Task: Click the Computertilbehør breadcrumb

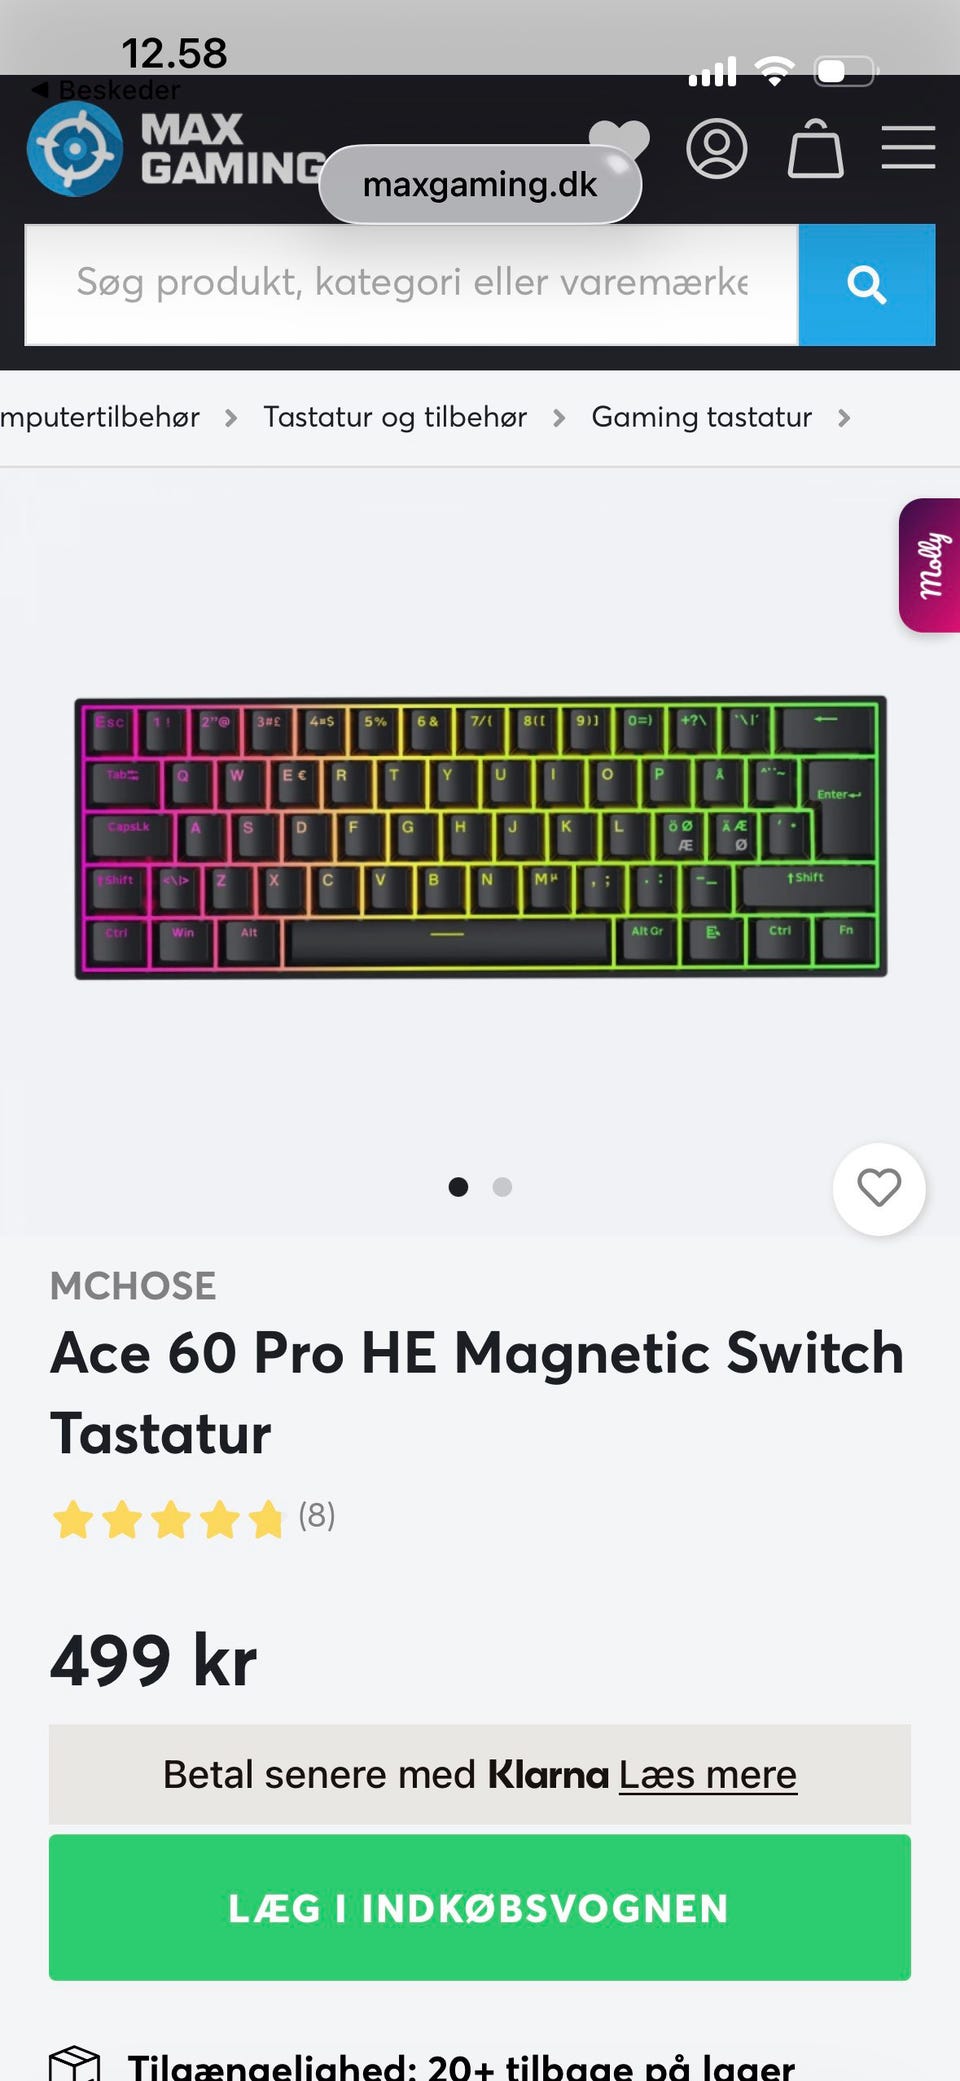Action: coord(100,417)
